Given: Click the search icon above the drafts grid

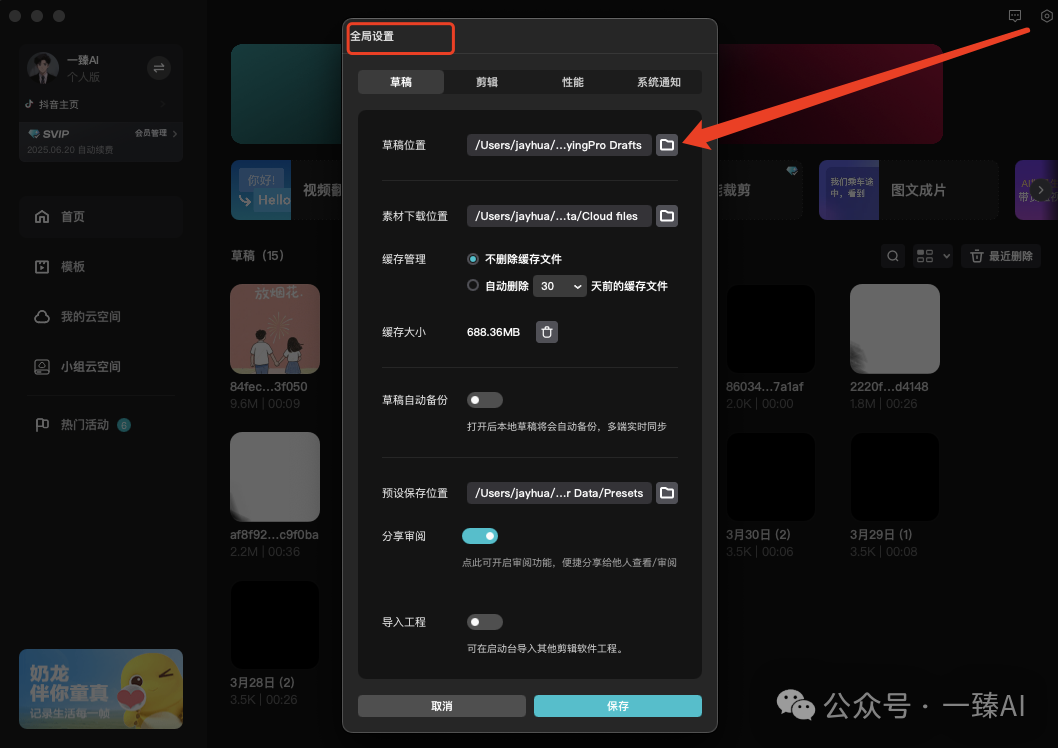Looking at the screenshot, I should click(x=892, y=255).
